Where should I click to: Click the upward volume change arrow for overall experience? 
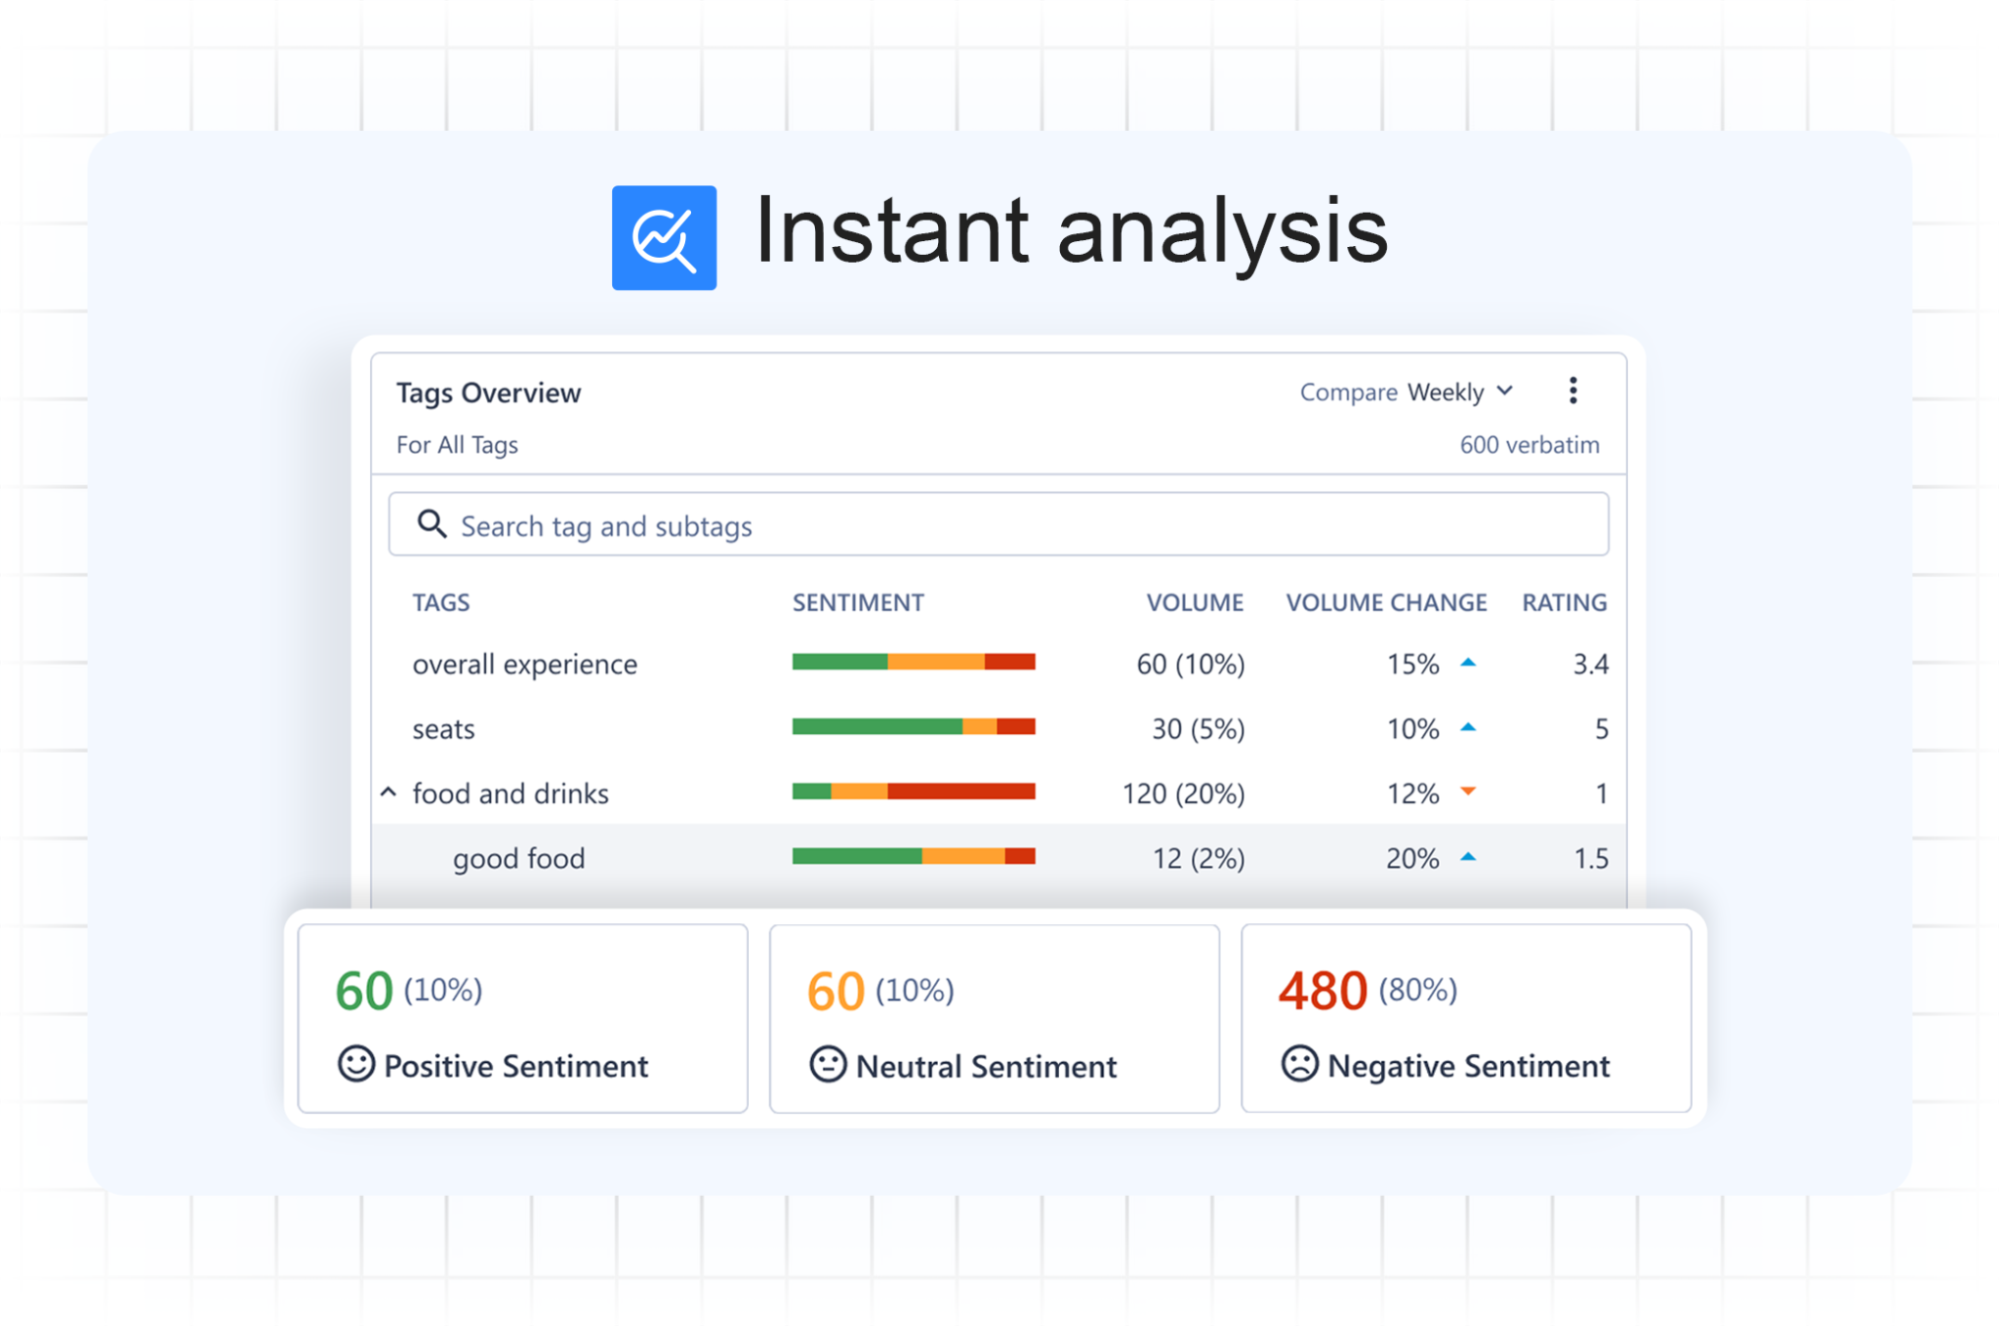pos(1469,662)
